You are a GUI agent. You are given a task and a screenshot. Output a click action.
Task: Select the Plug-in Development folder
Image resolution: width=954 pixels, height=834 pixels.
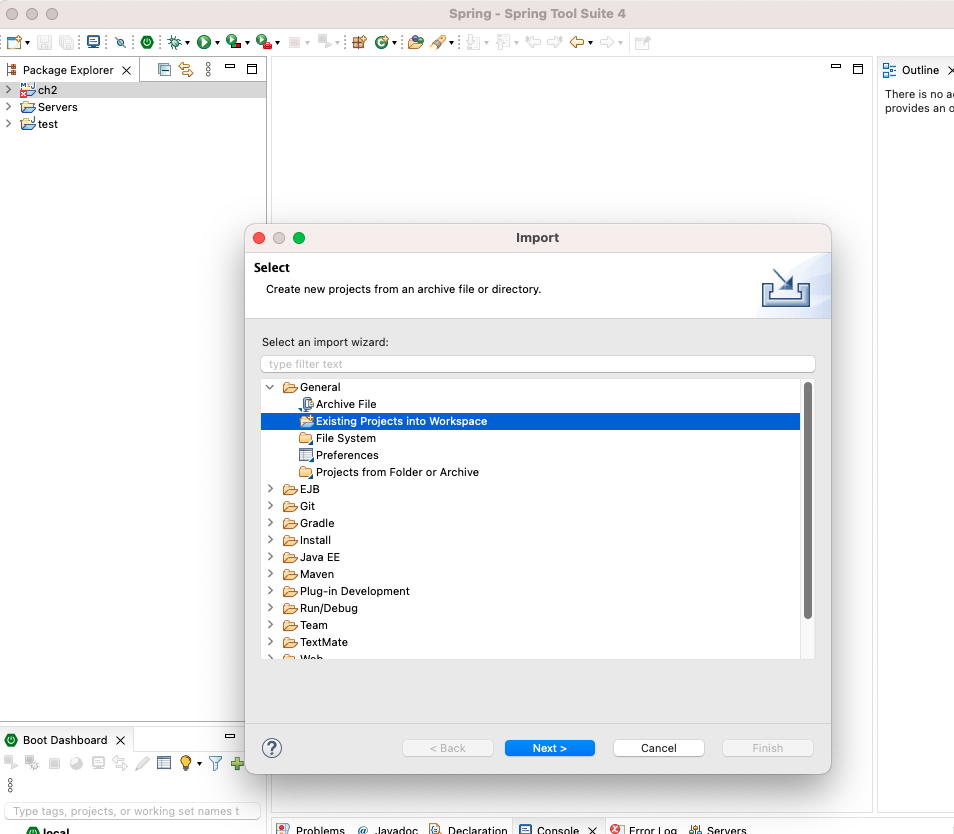coord(354,591)
